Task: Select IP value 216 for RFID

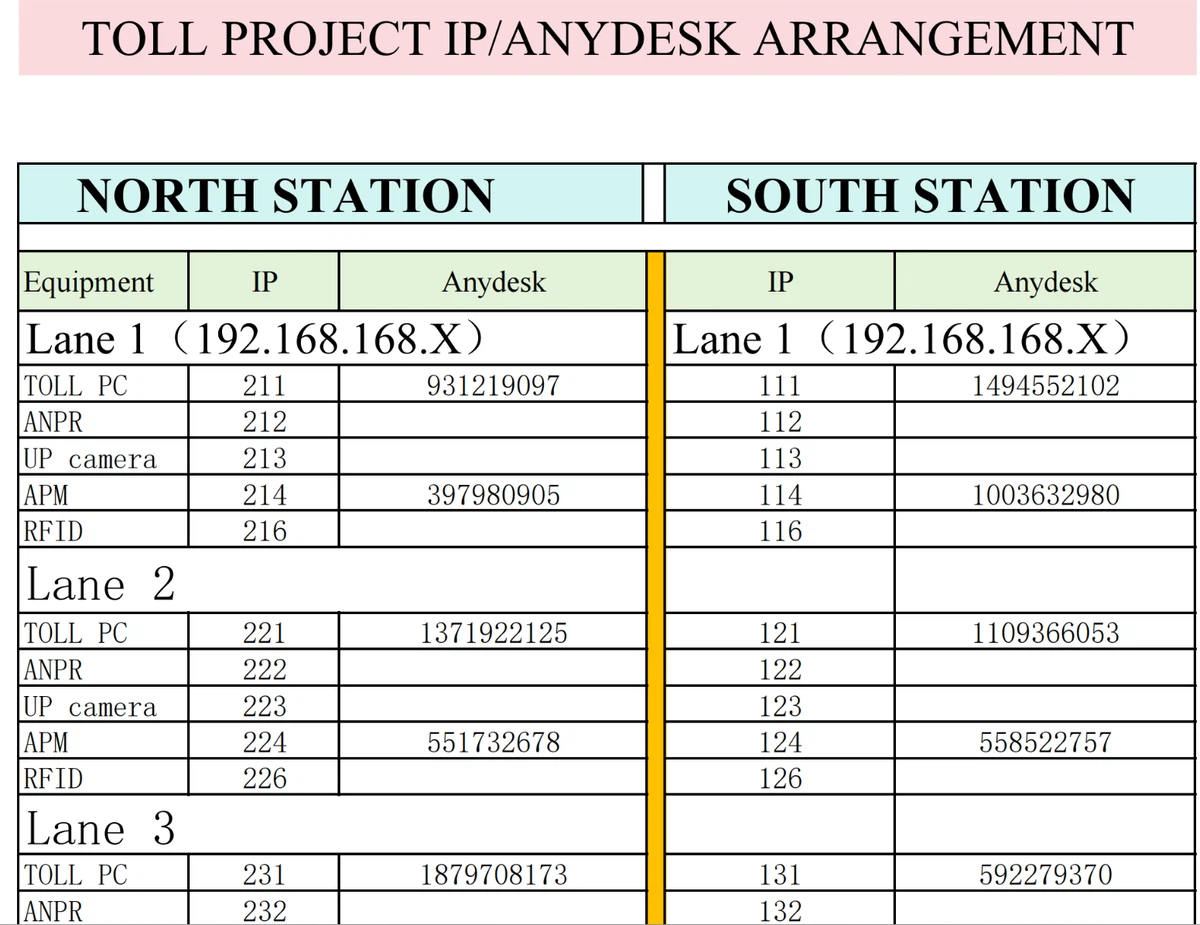Action: [x=264, y=531]
